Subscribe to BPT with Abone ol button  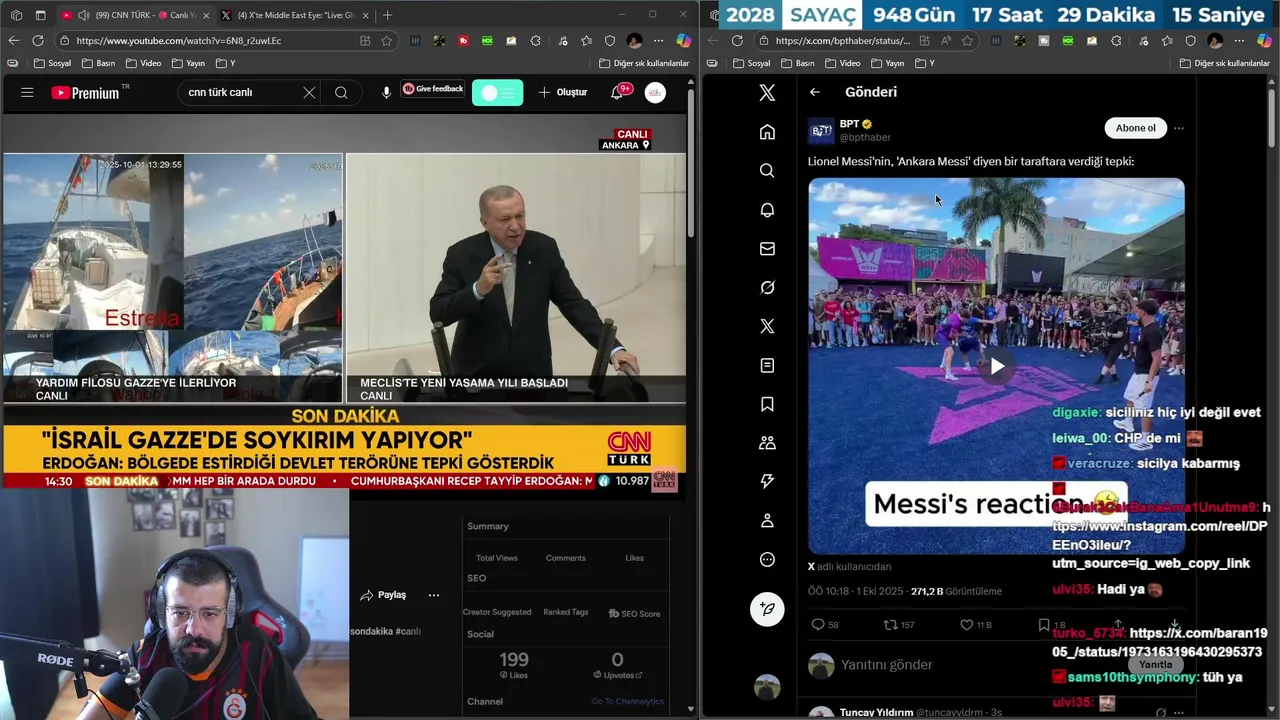(1135, 128)
